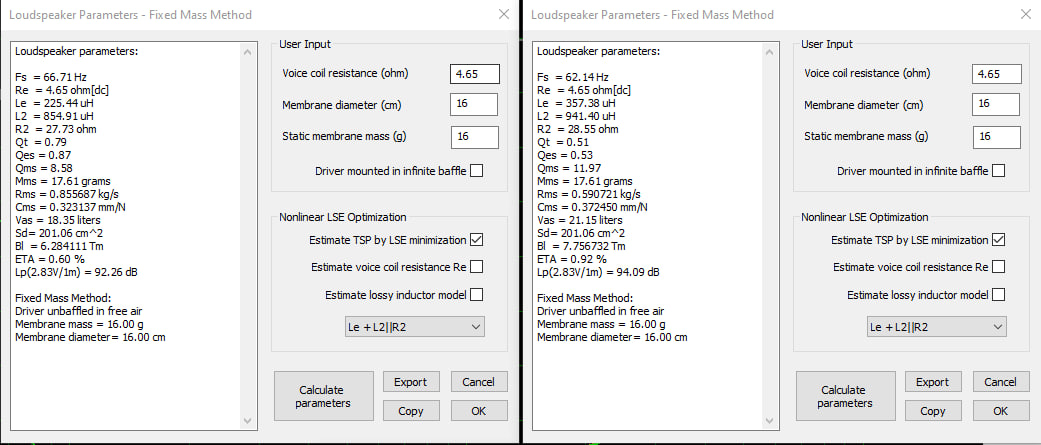Viewport: 1041px width, 445px height.
Task: Toggle infinite baffle checkbox in right dialog
Action: click(999, 171)
